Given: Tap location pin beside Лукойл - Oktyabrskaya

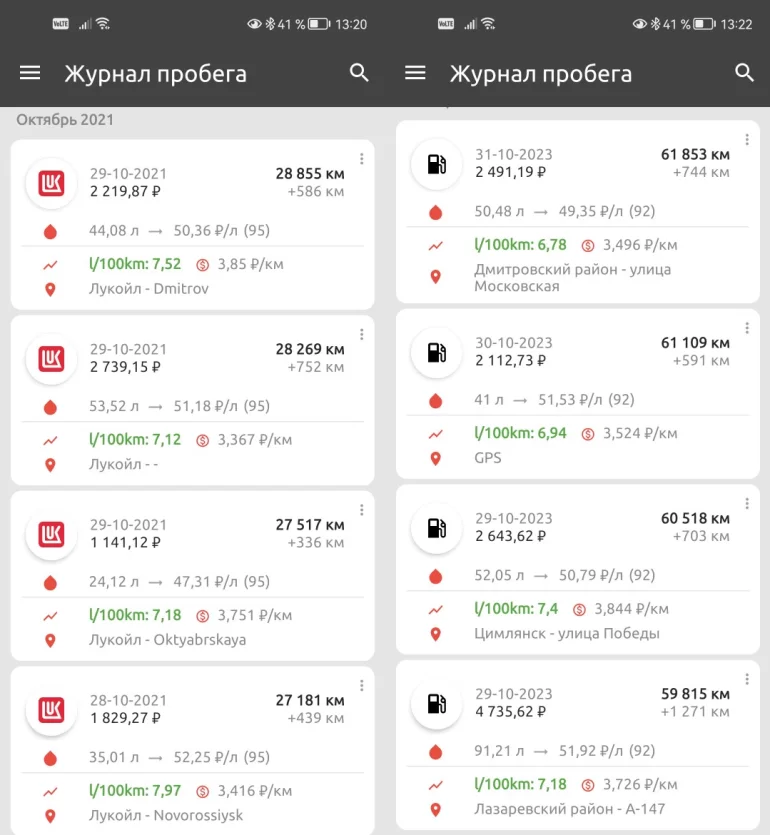Looking at the screenshot, I should click(x=51, y=640).
